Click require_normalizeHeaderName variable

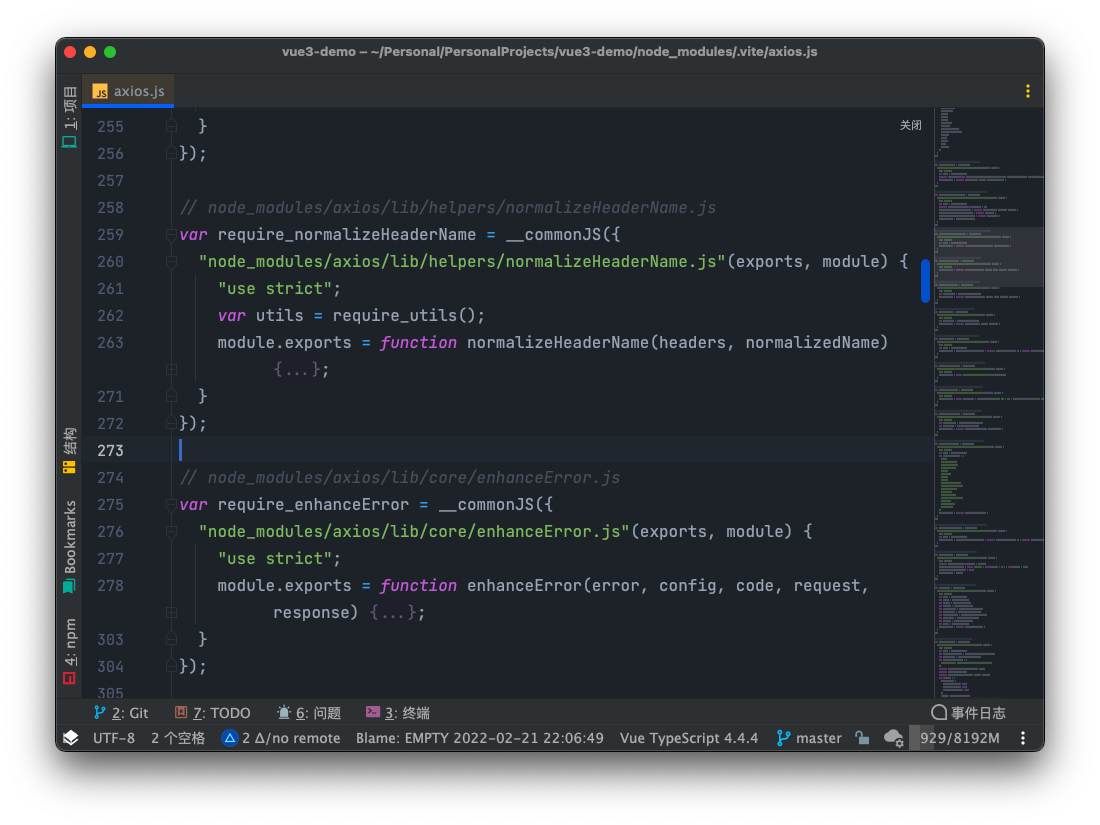point(347,234)
